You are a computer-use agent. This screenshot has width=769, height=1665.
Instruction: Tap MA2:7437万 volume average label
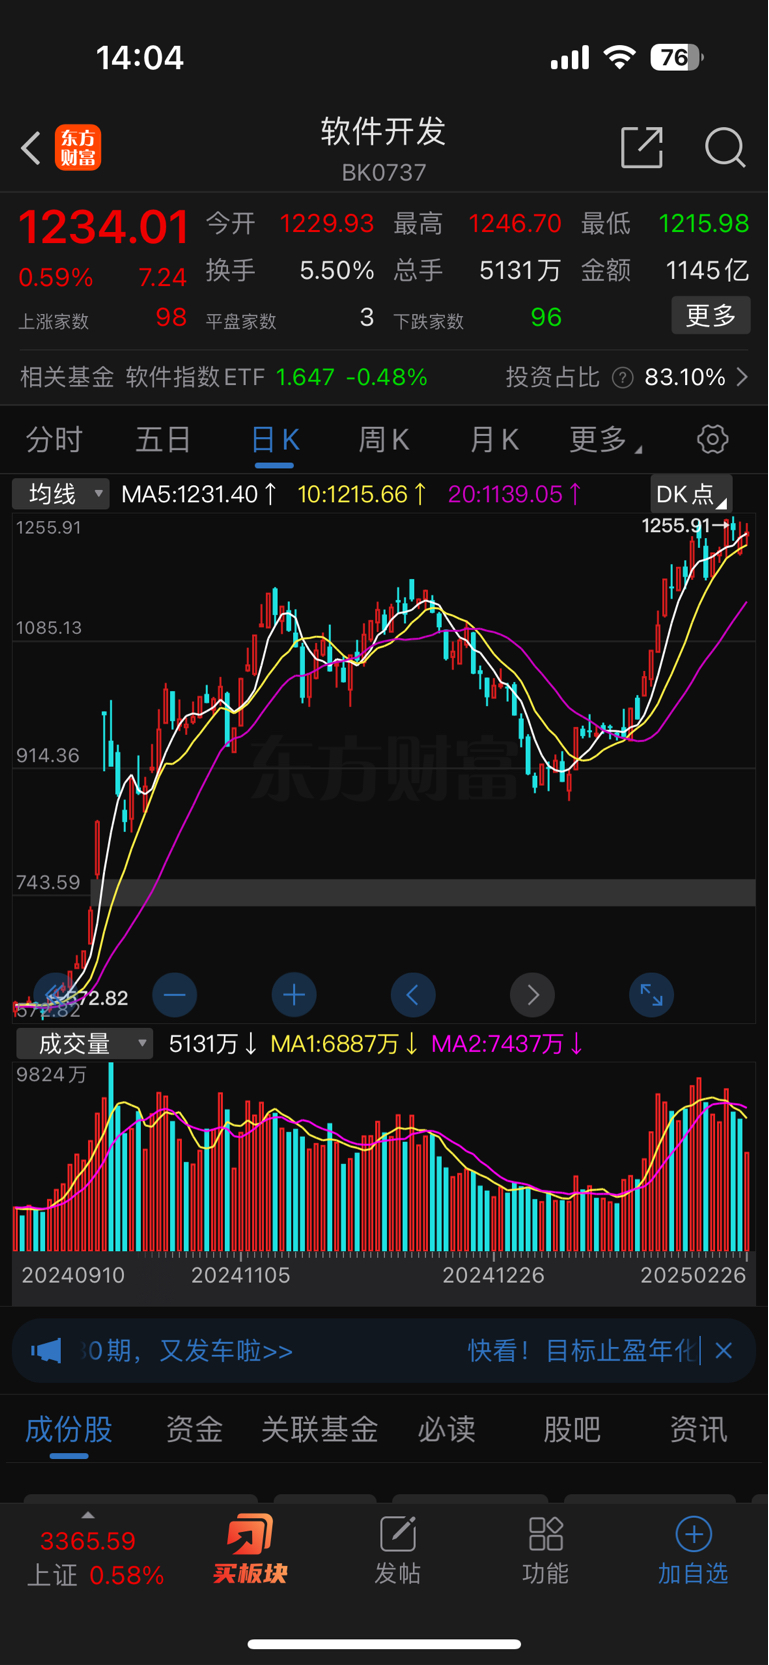507,1044
